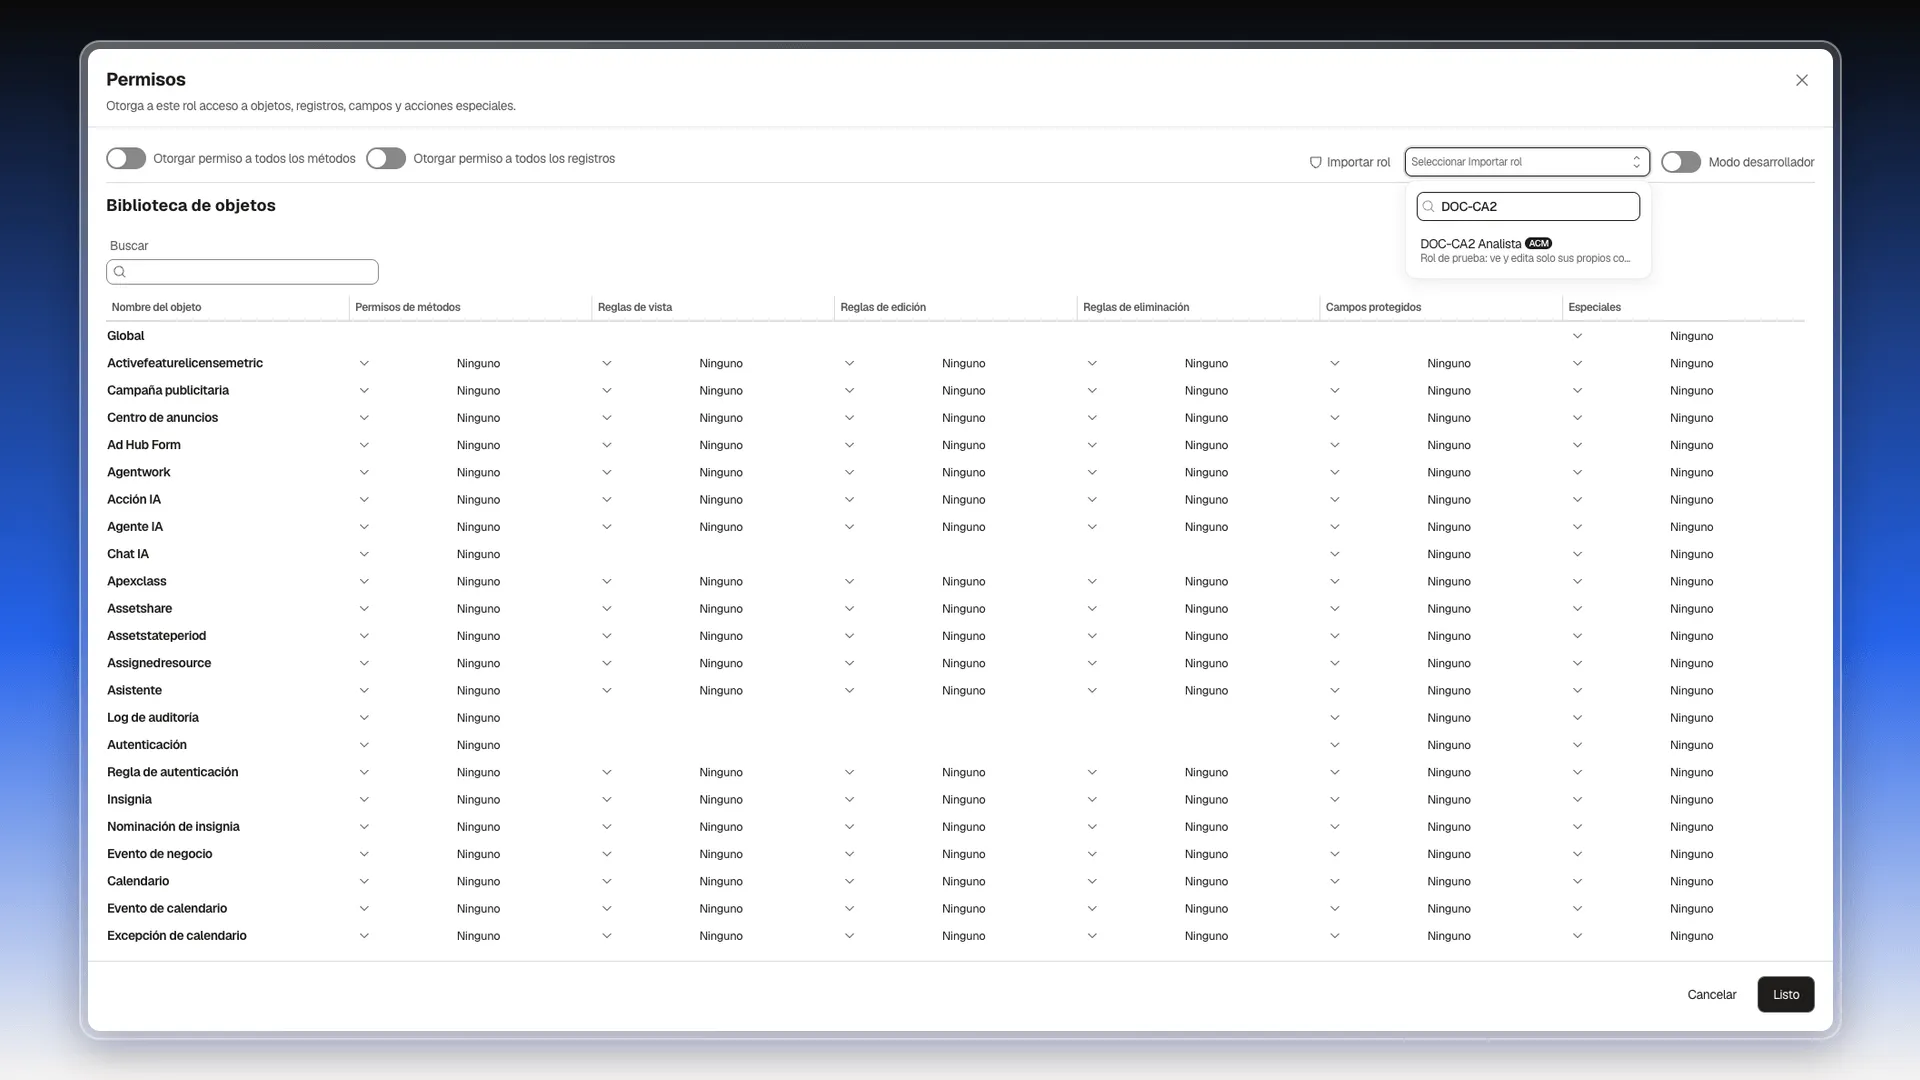The image size is (1920, 1080).
Task: Toggle Otorgar permiso a todos los registros
Action: point(386,159)
